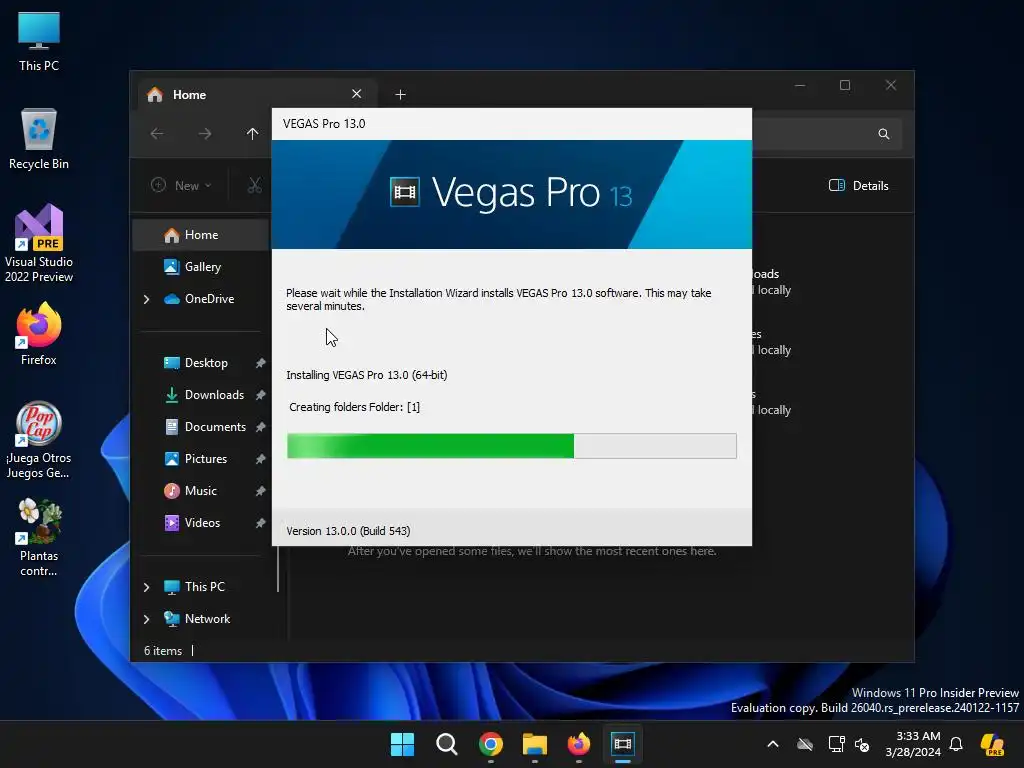
Task: Unpin Pictures using its pin icon
Action: pos(261,459)
